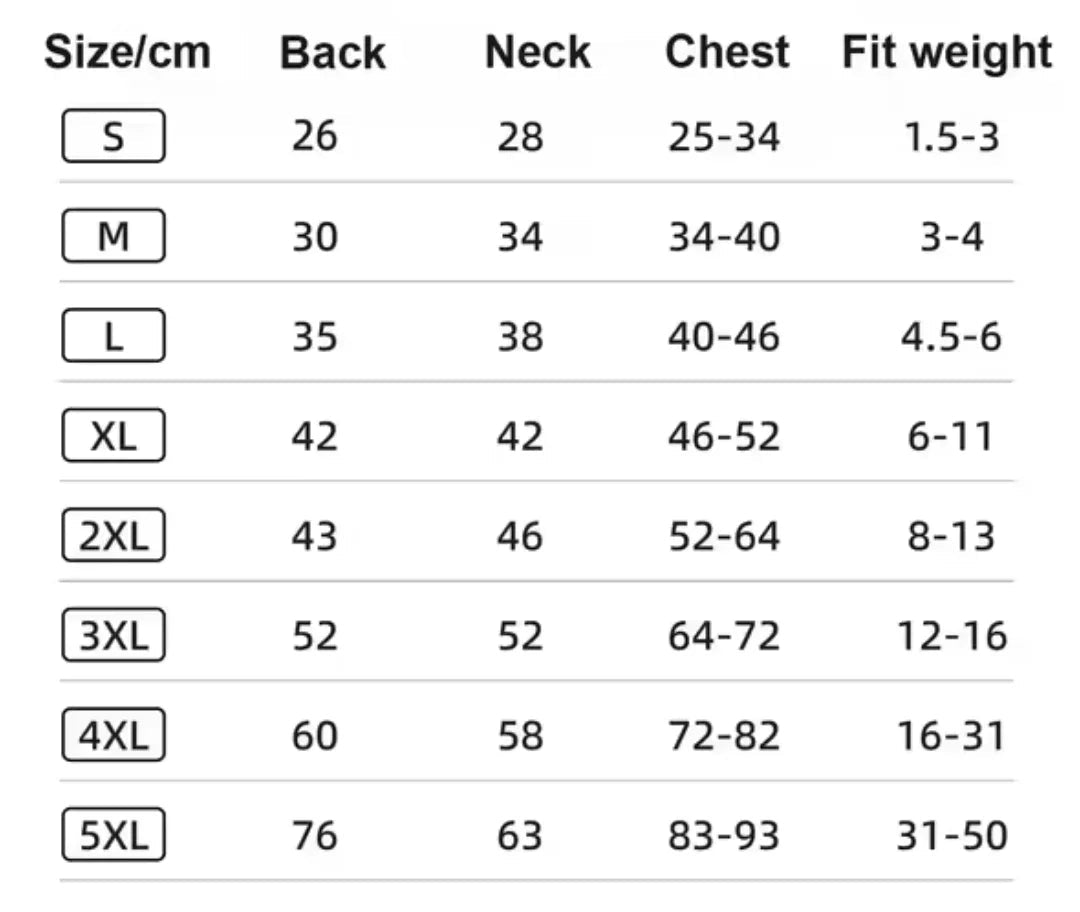Click the Neck column header
The image size is (1080, 912).
[538, 52]
